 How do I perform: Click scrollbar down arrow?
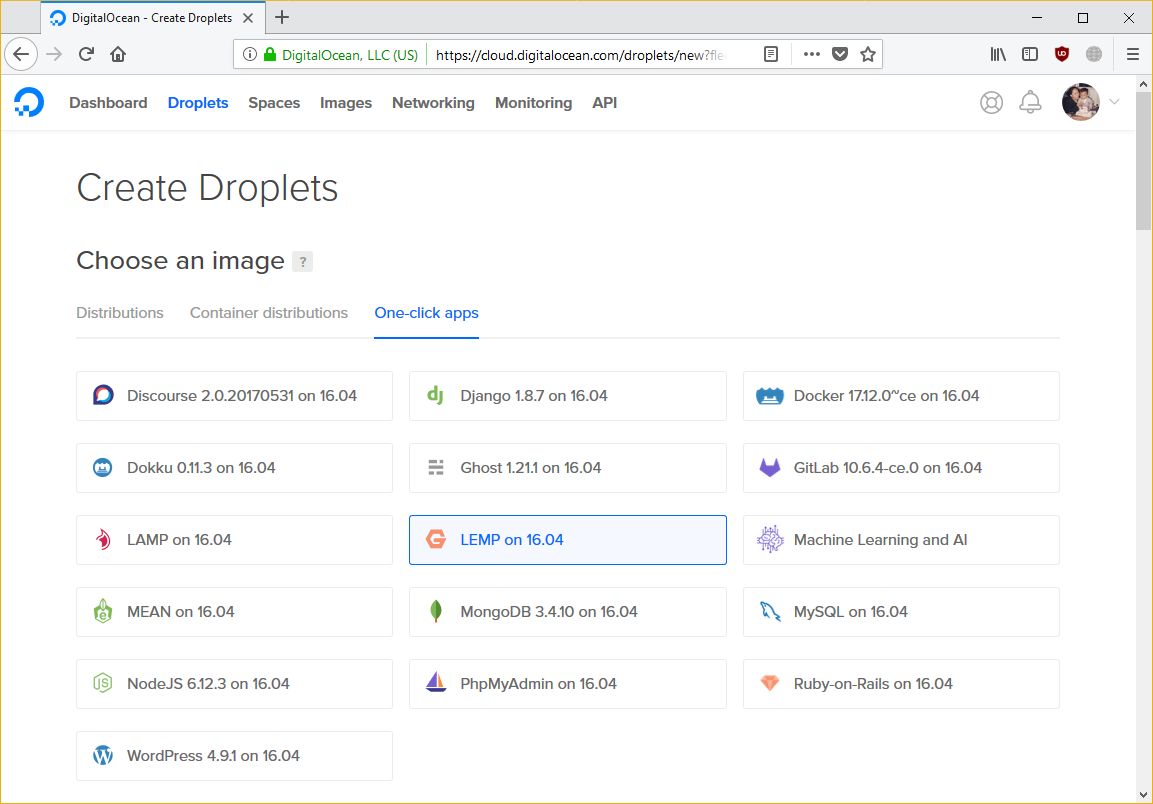coord(1143,795)
